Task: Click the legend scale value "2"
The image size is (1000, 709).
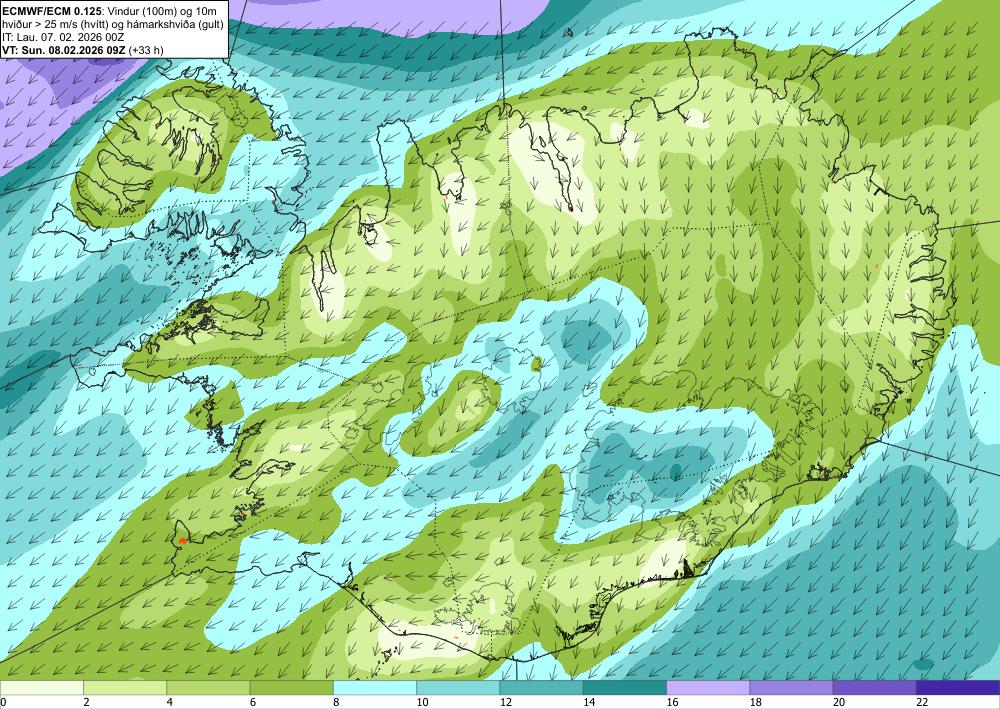Action: pos(86,702)
